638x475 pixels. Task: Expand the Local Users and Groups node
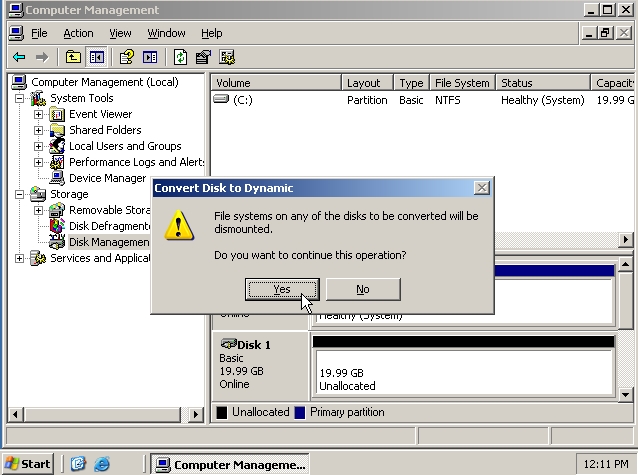(38, 146)
